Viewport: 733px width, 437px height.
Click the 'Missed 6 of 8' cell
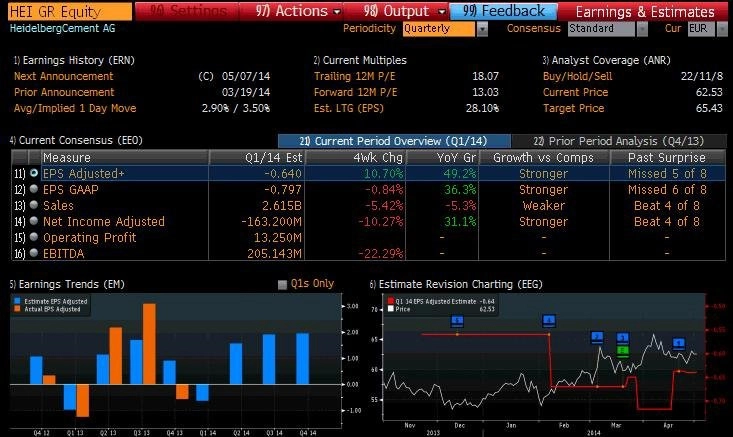[x=667, y=190]
